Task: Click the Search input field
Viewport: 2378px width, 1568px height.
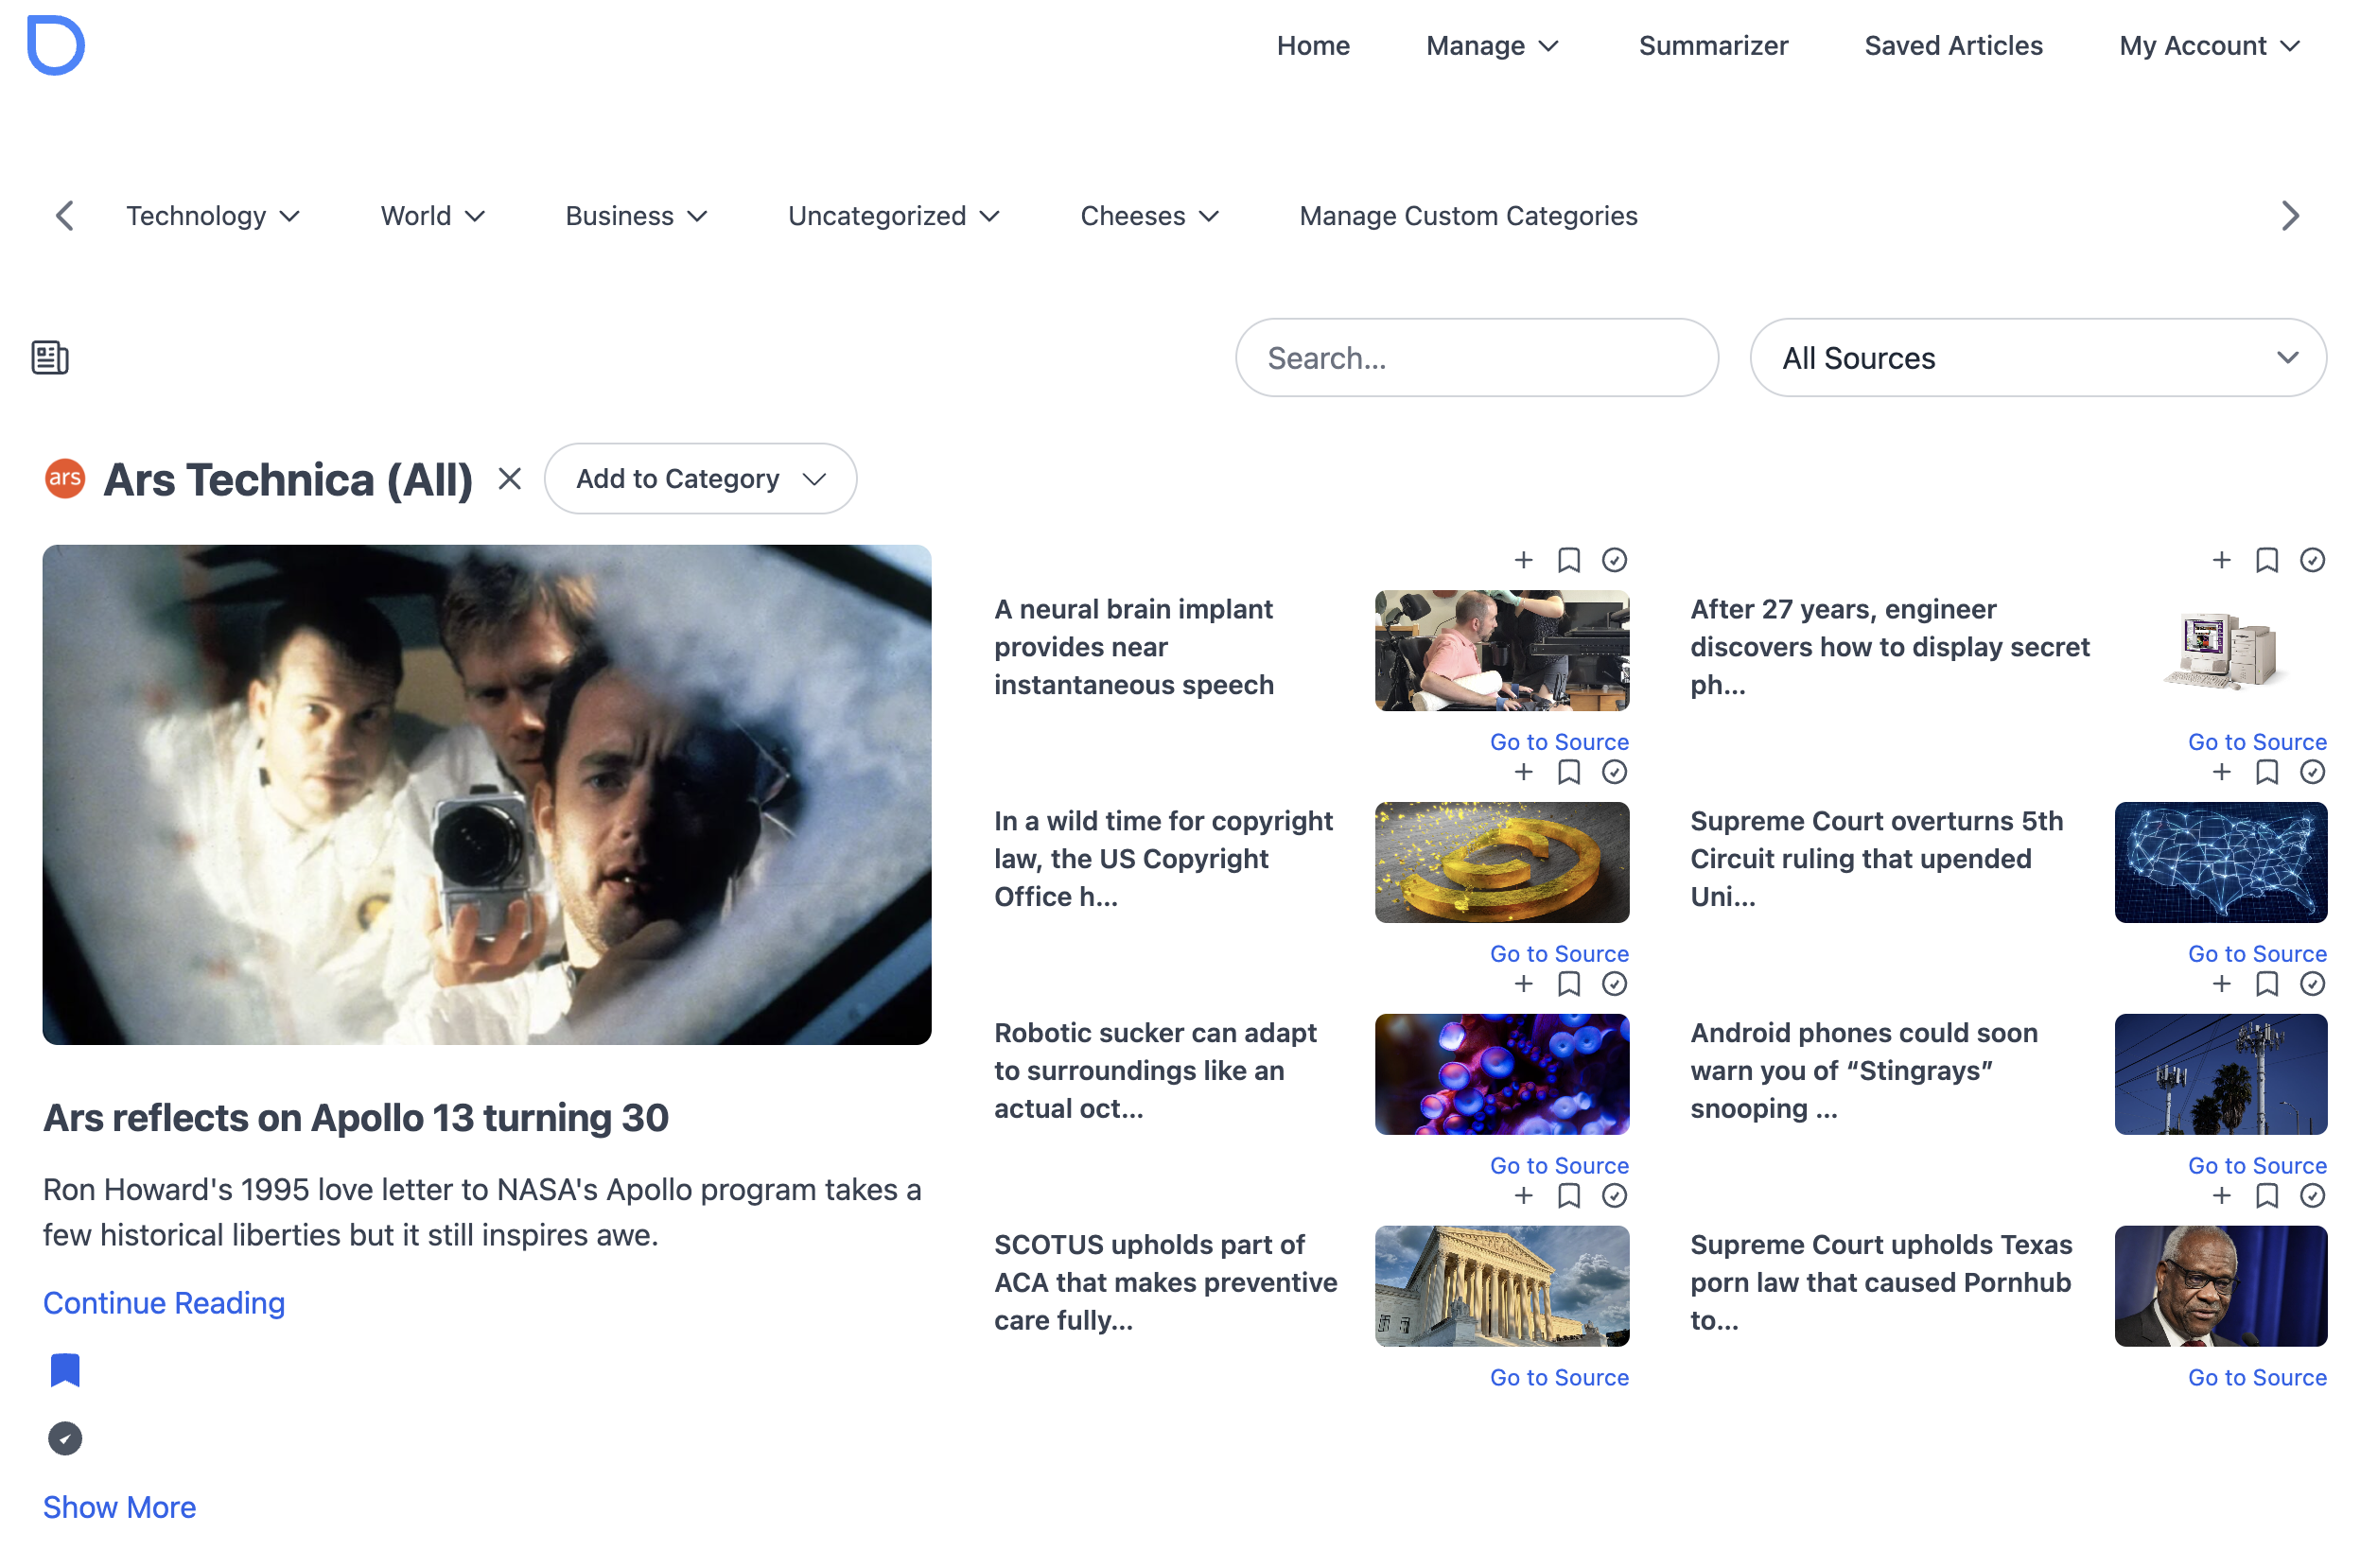Action: [x=1476, y=358]
